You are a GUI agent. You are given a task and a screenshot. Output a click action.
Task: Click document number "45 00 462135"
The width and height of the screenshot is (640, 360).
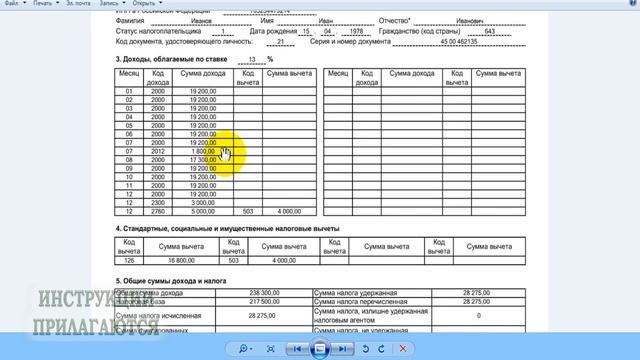click(x=459, y=42)
